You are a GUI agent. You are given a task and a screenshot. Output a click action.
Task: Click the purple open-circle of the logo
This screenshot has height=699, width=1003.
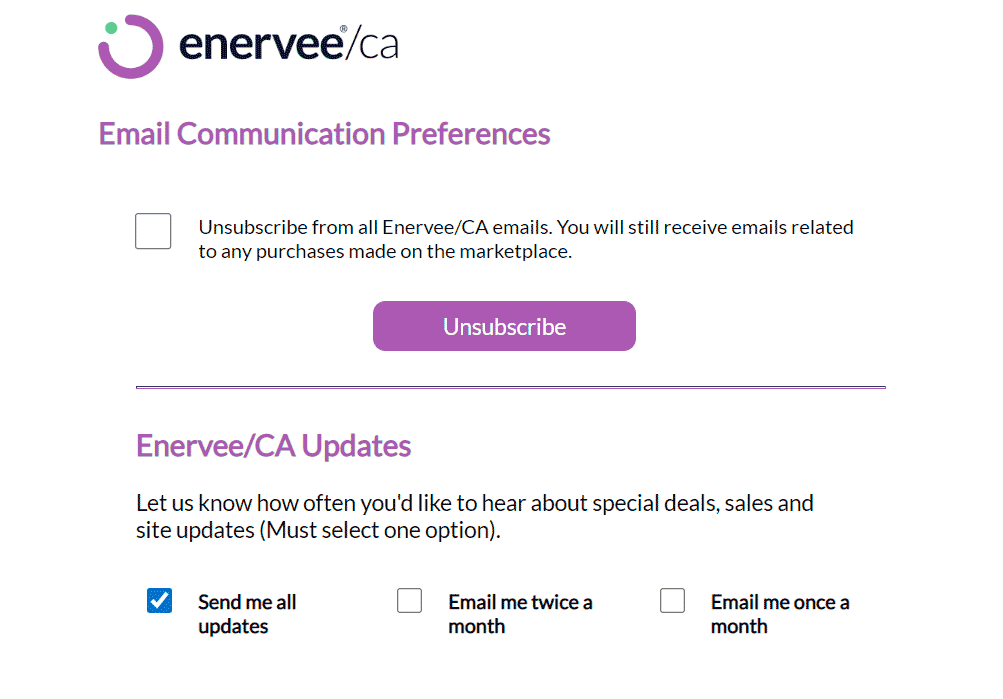coord(131,45)
